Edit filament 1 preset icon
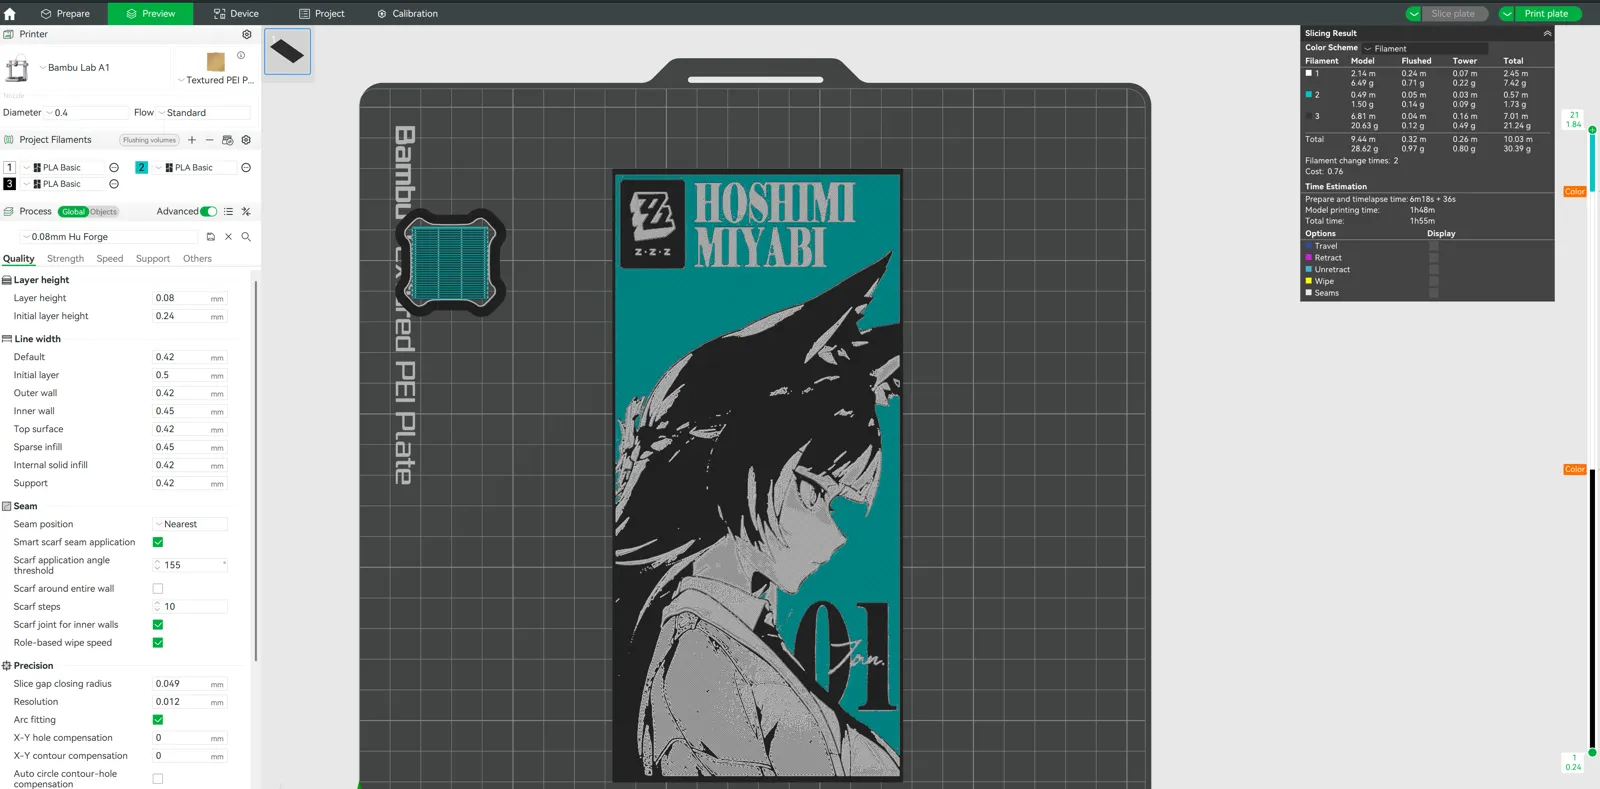This screenshot has width=1600, height=789. coord(114,168)
